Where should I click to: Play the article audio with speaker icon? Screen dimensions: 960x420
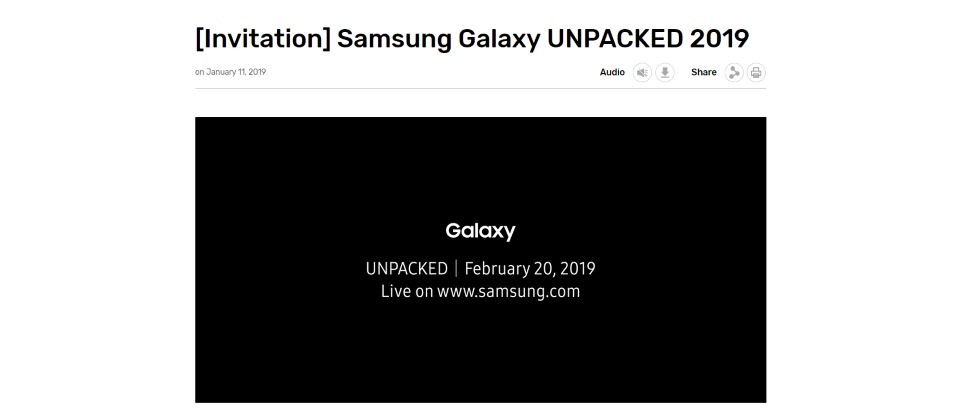(642, 72)
